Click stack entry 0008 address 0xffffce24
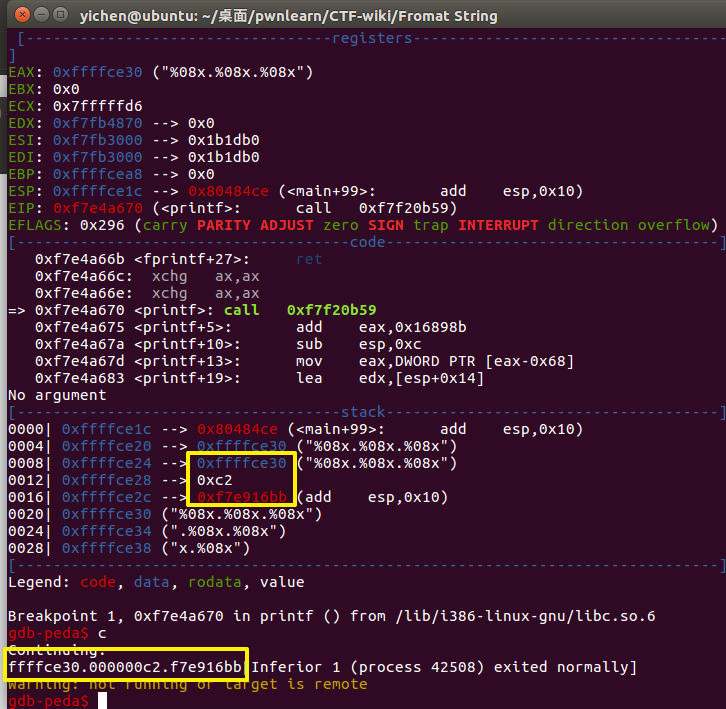This screenshot has width=726, height=709. [106, 463]
